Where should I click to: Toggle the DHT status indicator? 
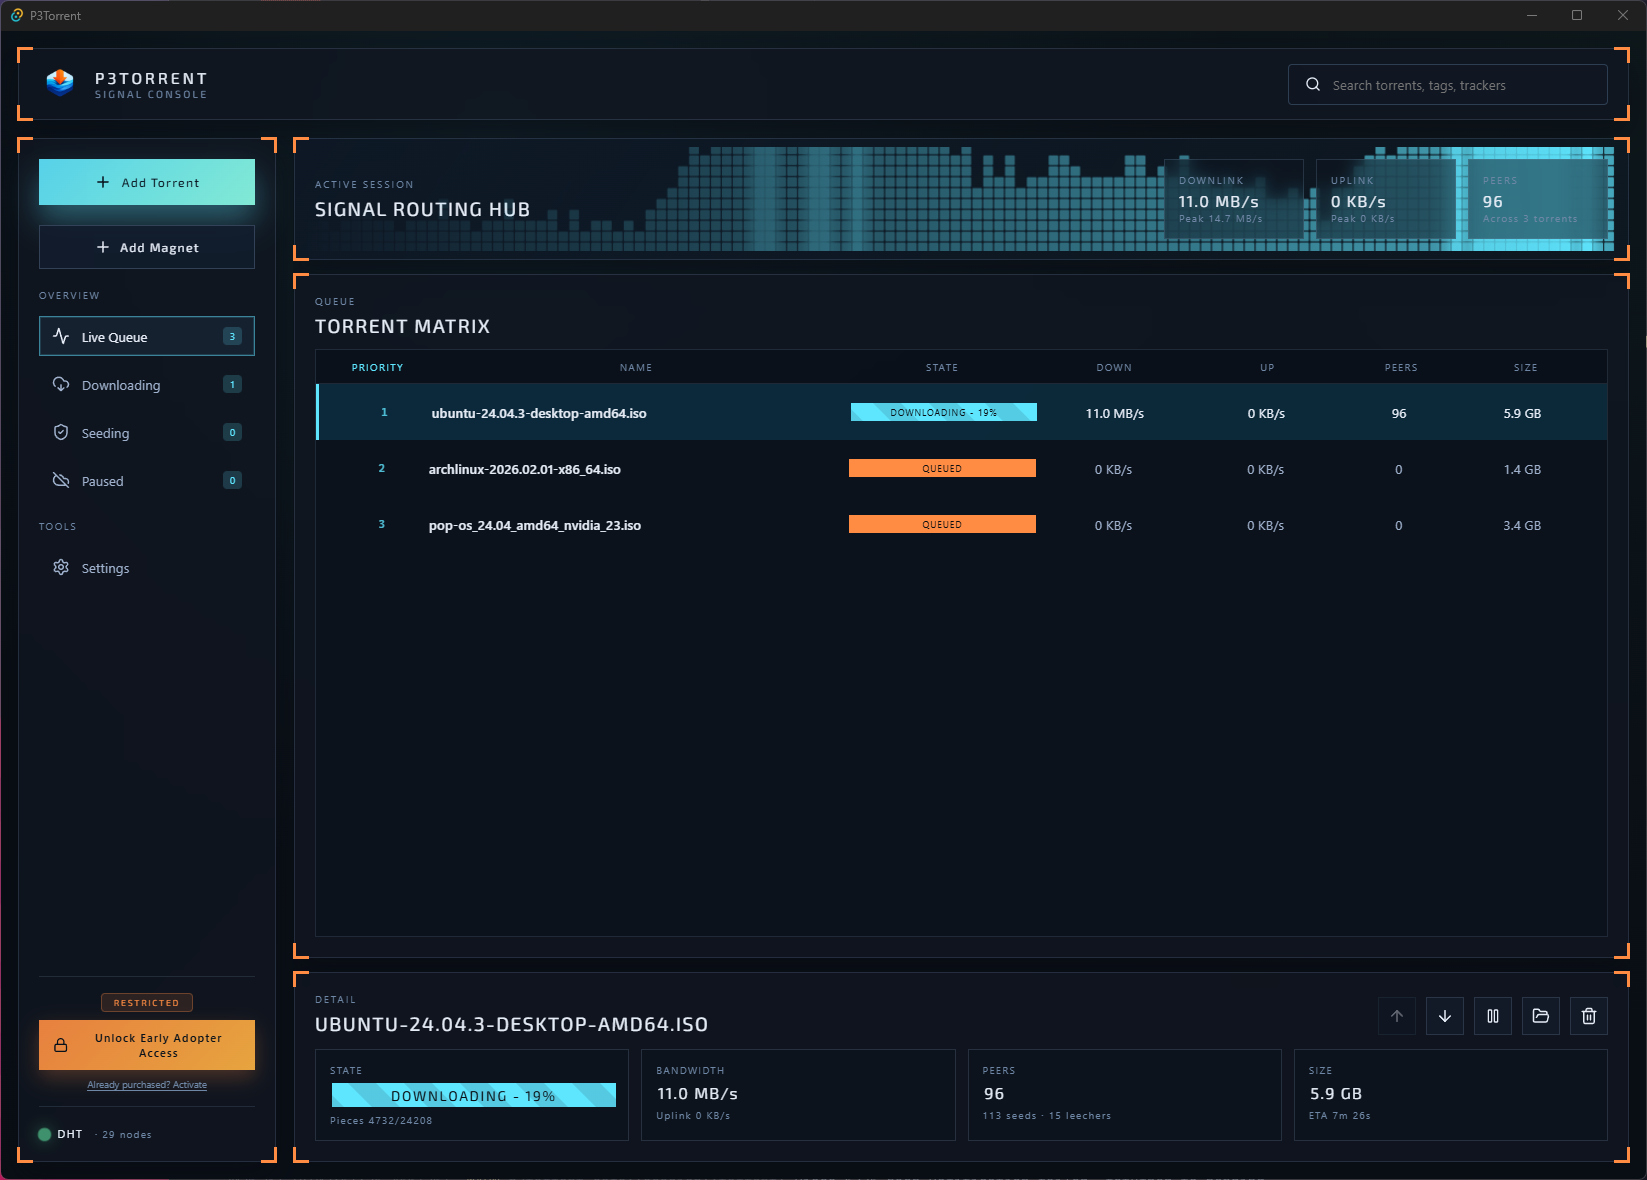pos(44,1134)
